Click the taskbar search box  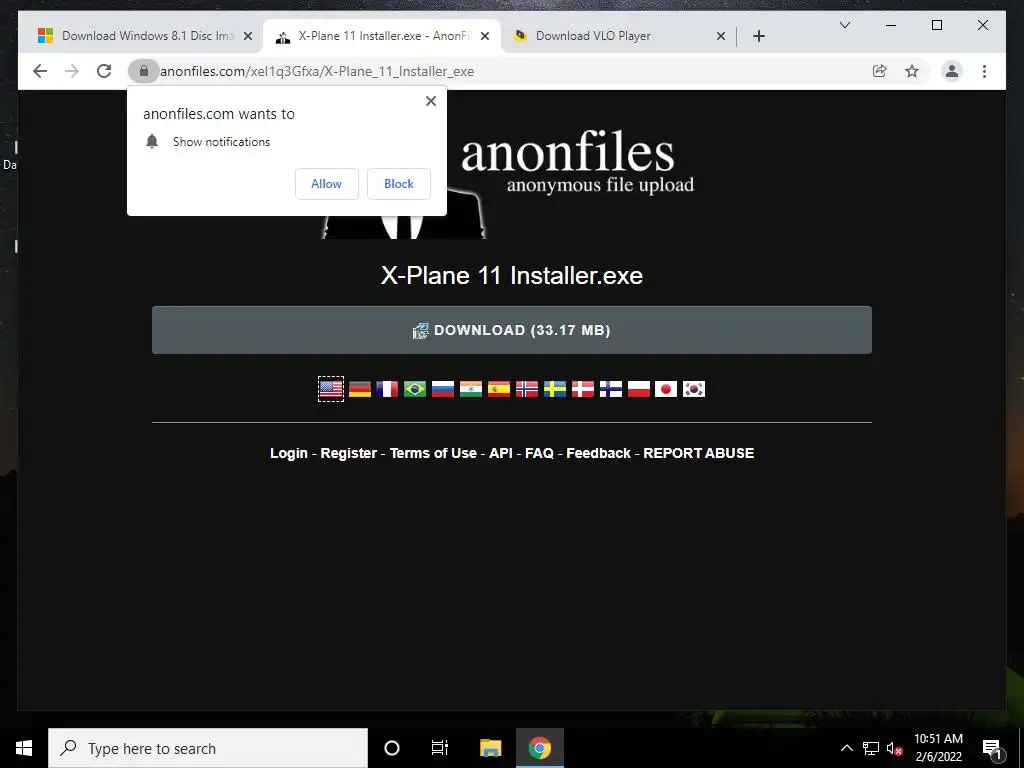(208, 748)
